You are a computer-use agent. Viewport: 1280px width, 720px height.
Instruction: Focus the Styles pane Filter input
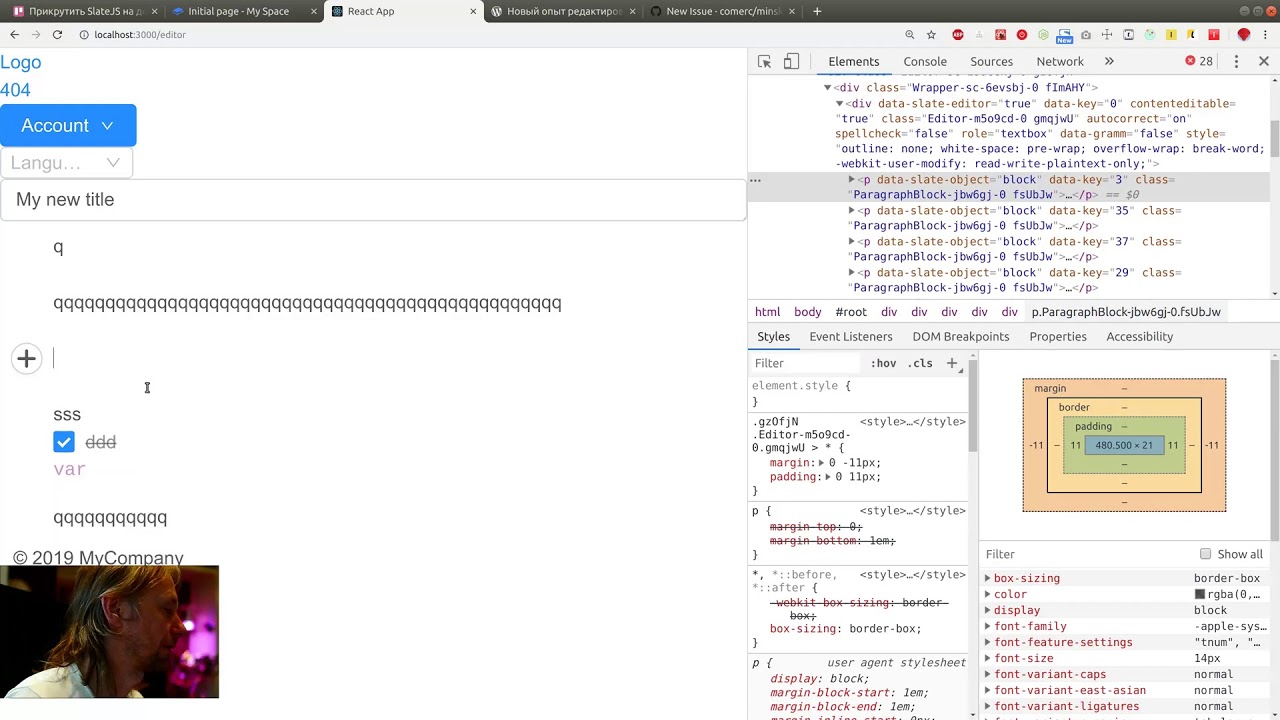point(805,363)
